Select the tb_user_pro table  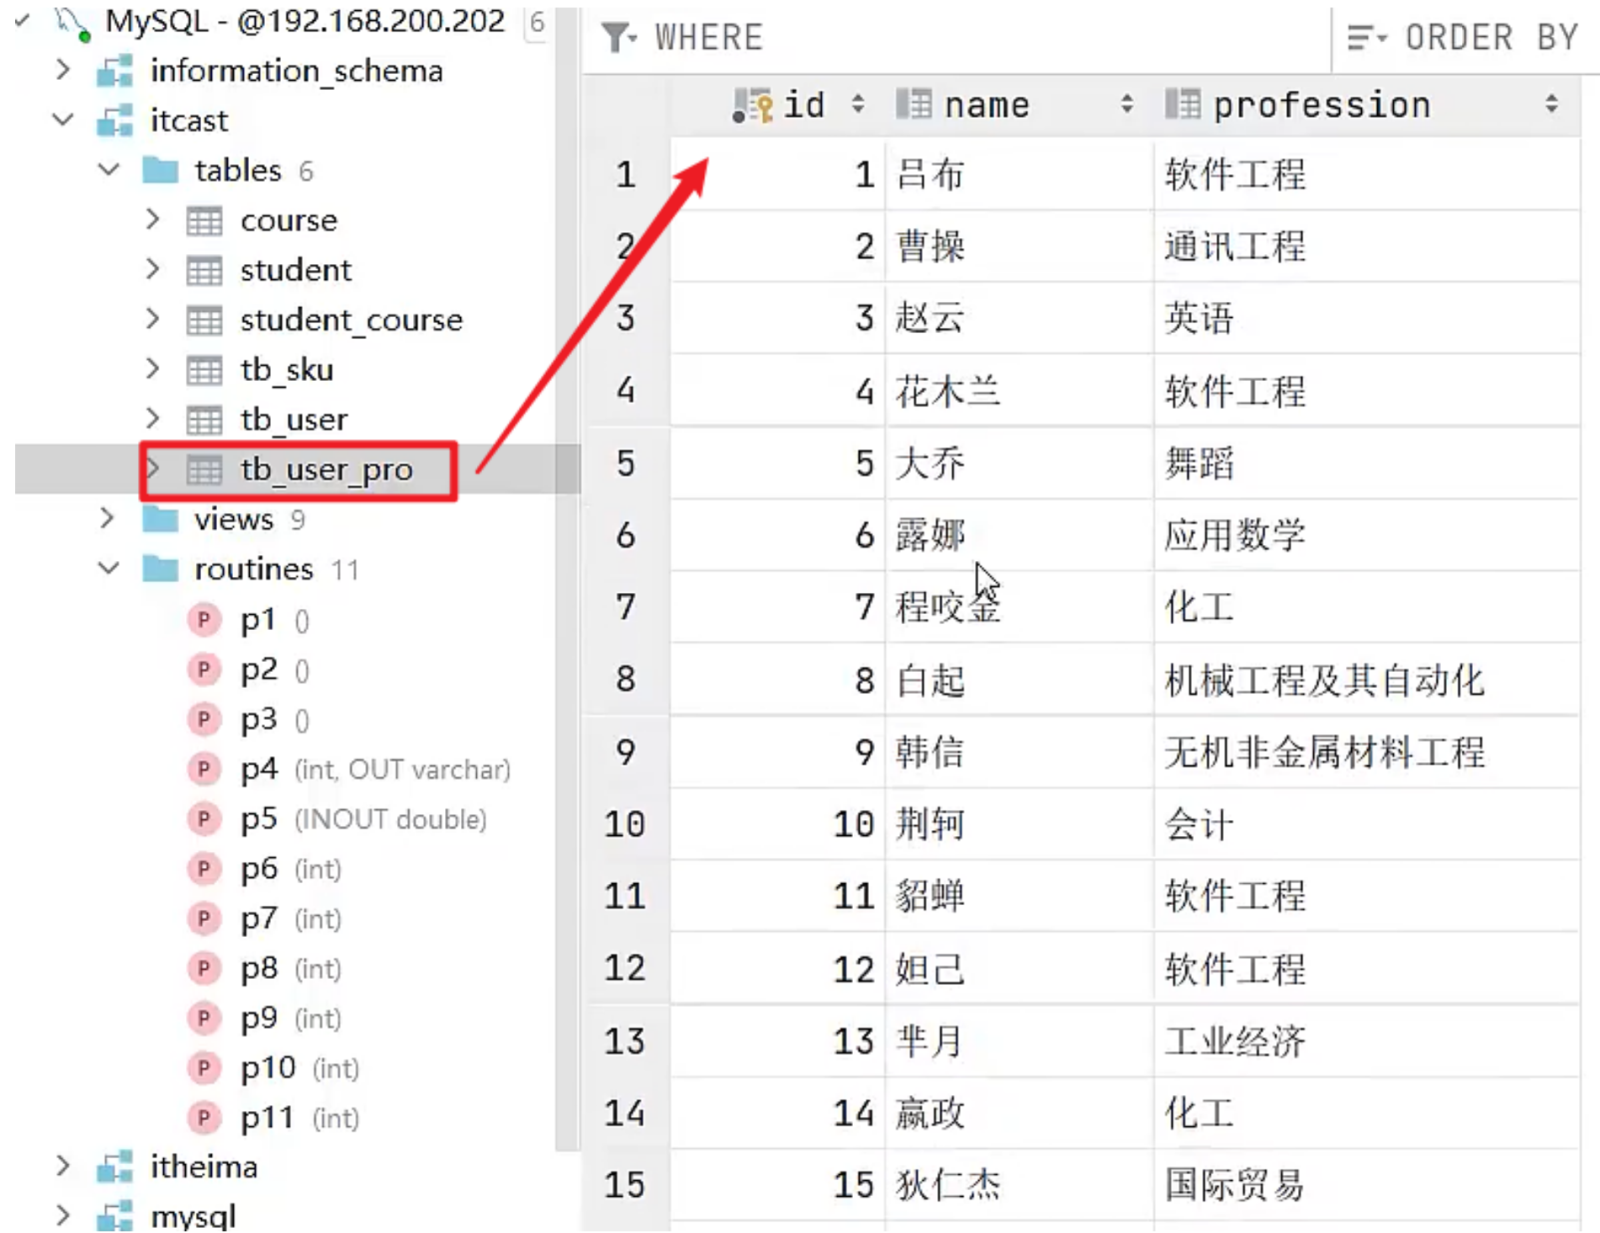(x=326, y=469)
